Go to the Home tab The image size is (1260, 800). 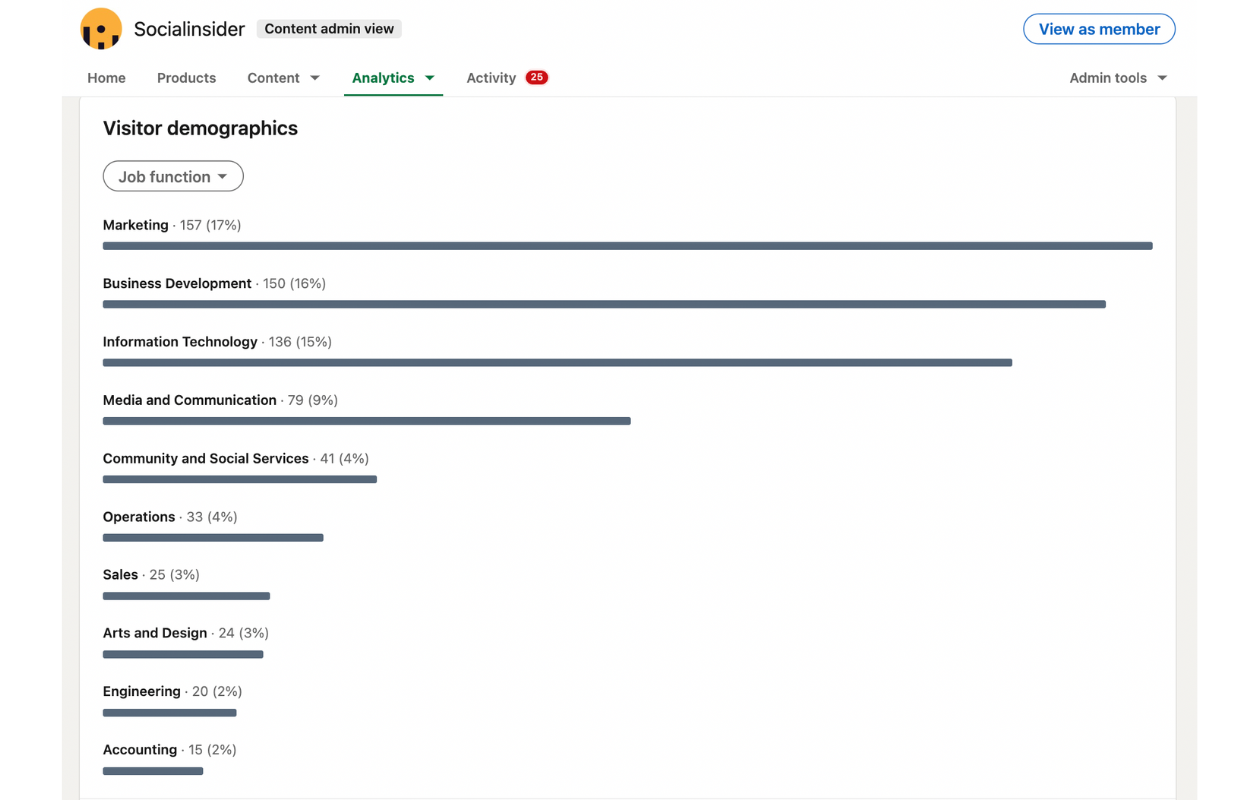tap(106, 78)
